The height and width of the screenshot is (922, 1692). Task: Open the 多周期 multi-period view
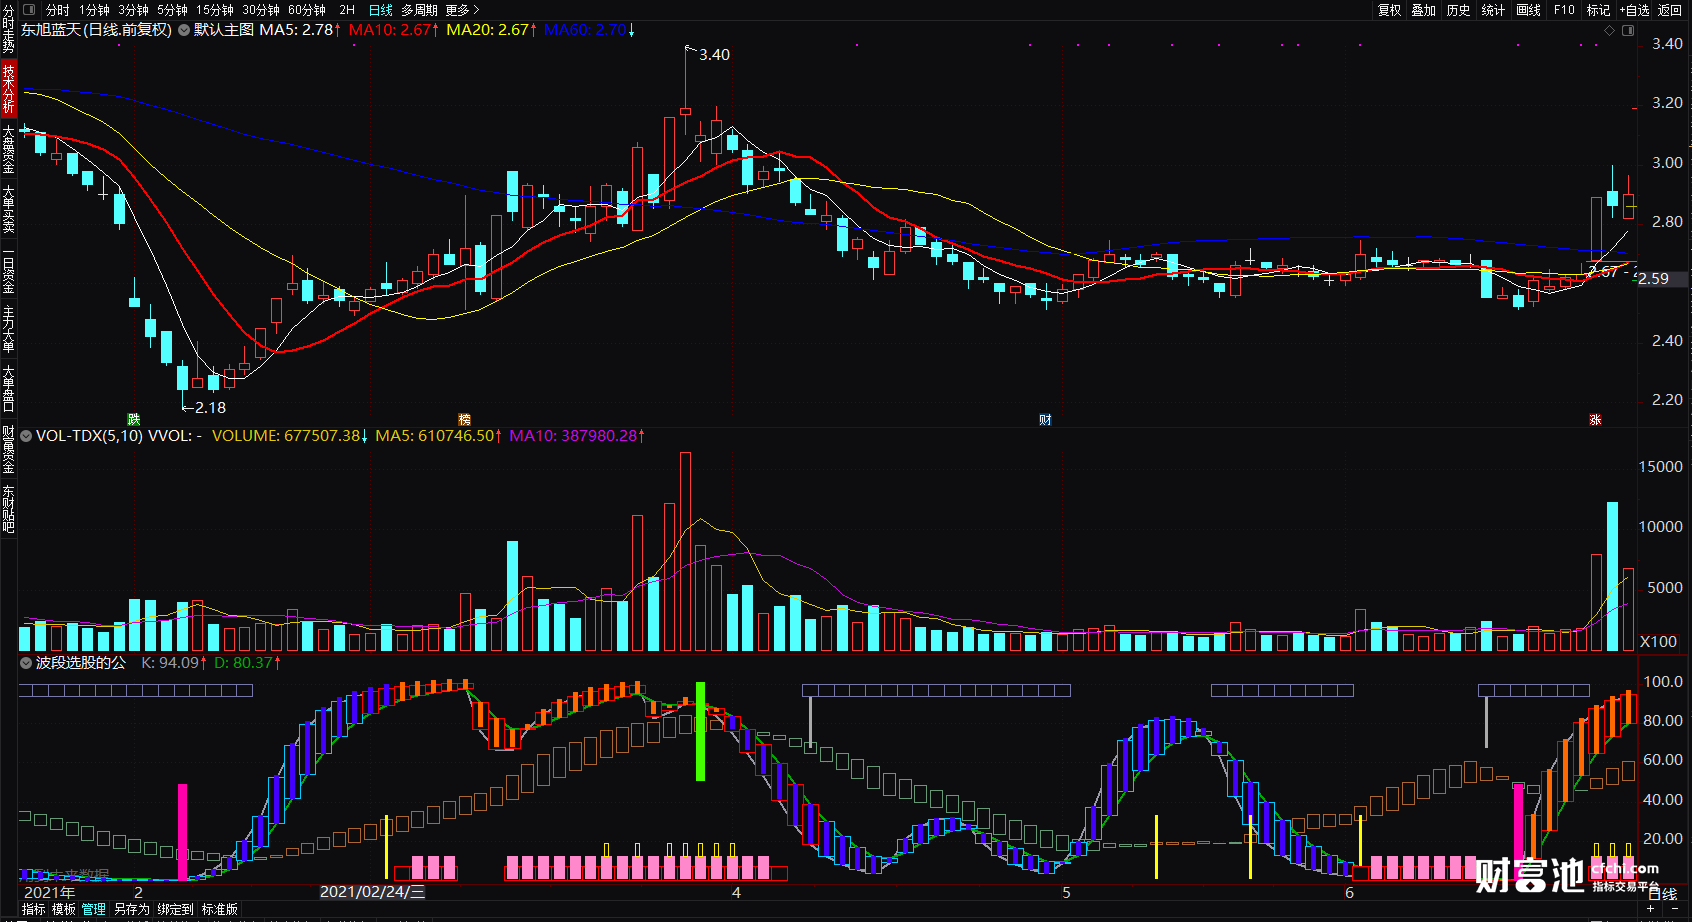click(x=420, y=10)
